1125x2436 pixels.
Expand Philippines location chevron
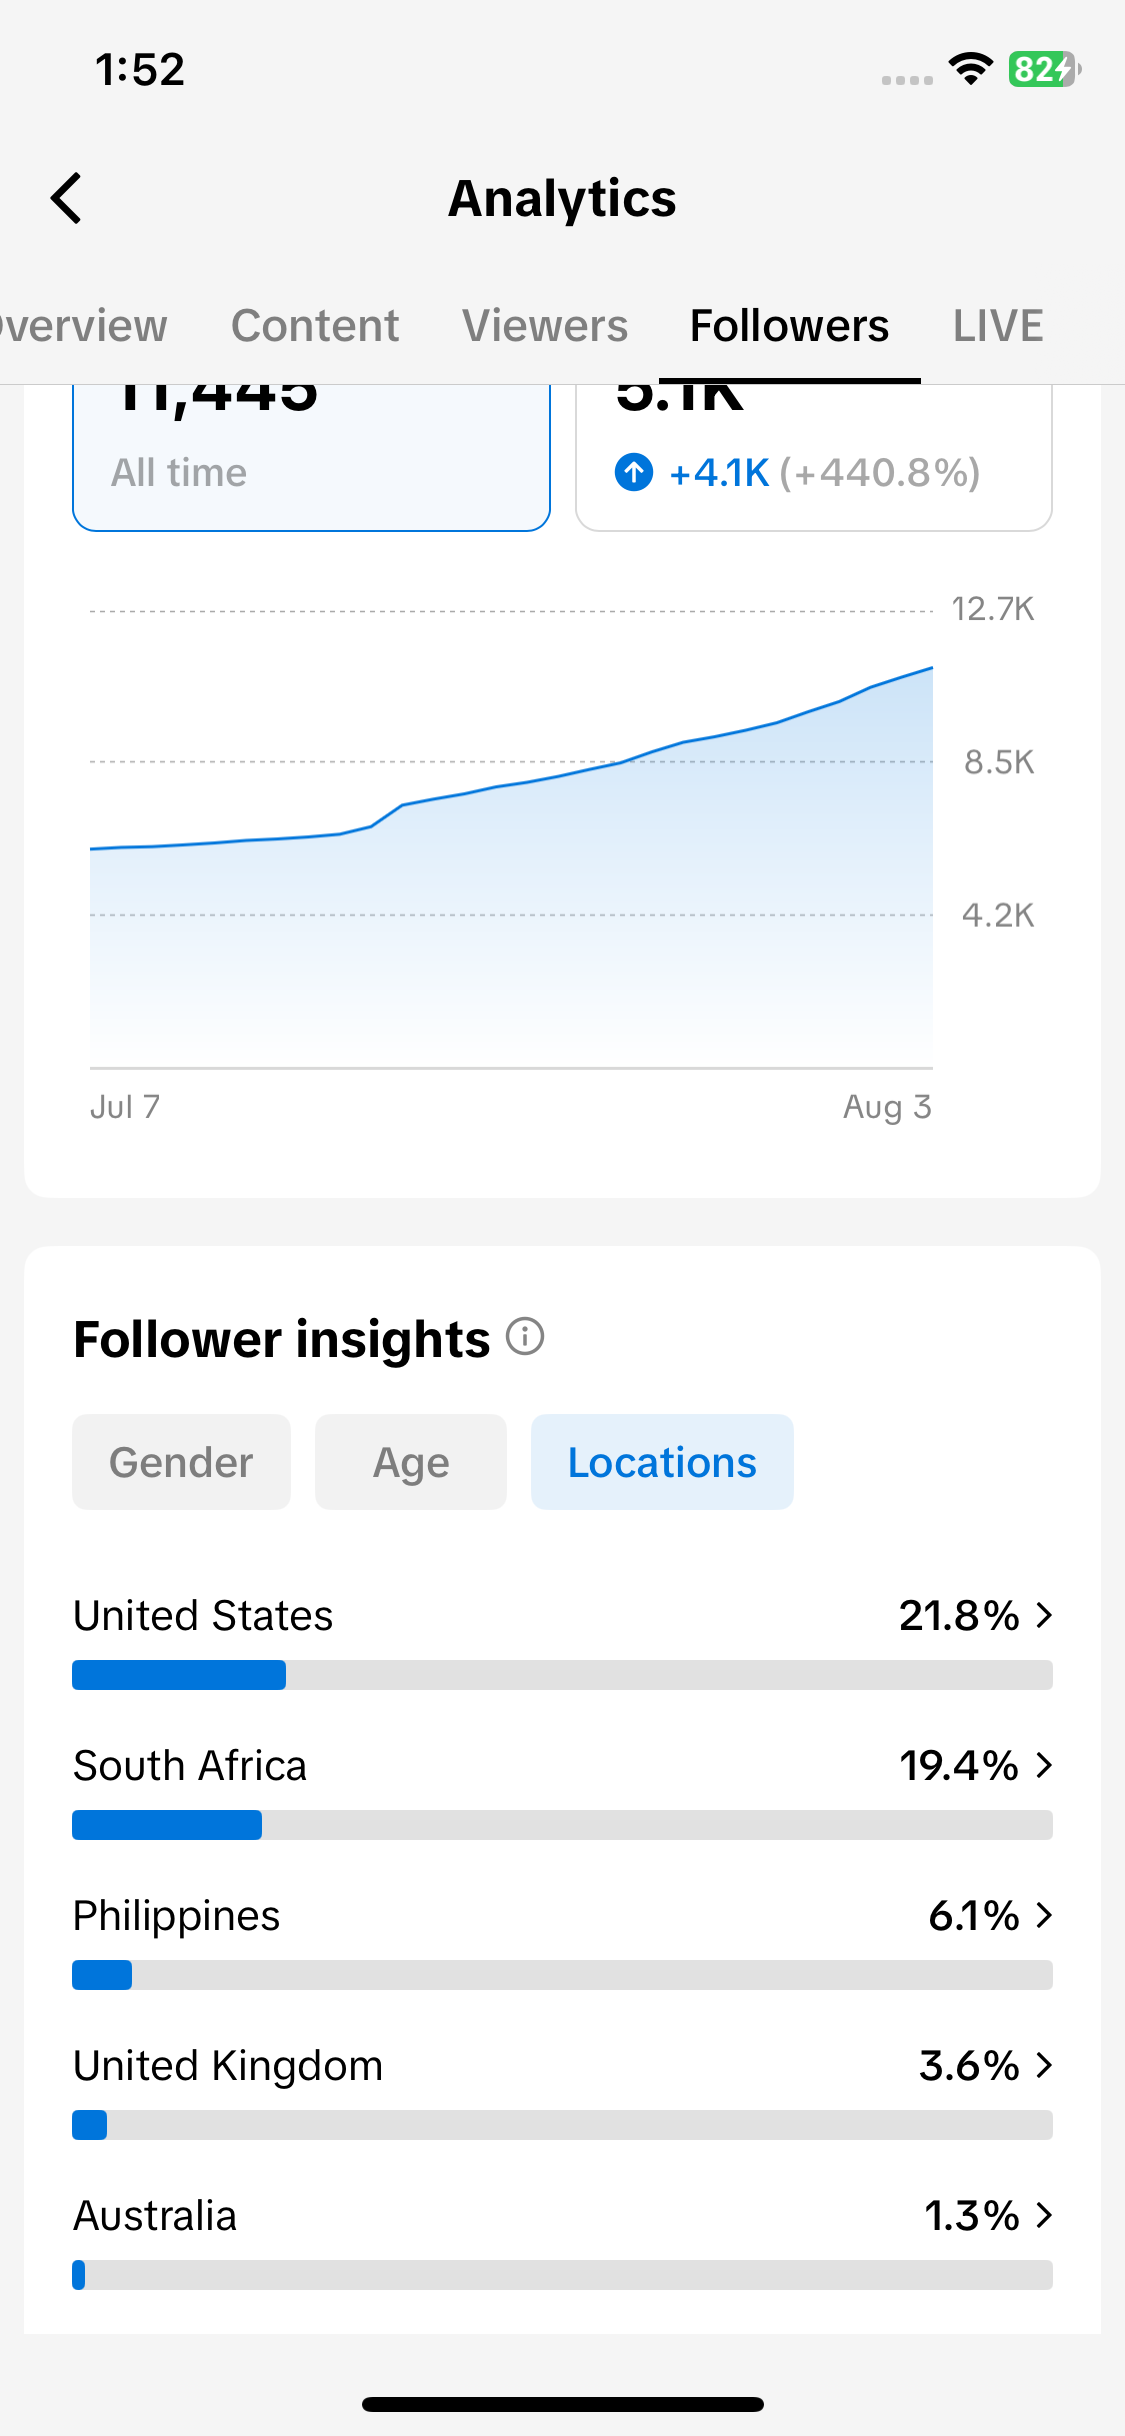click(1045, 1915)
